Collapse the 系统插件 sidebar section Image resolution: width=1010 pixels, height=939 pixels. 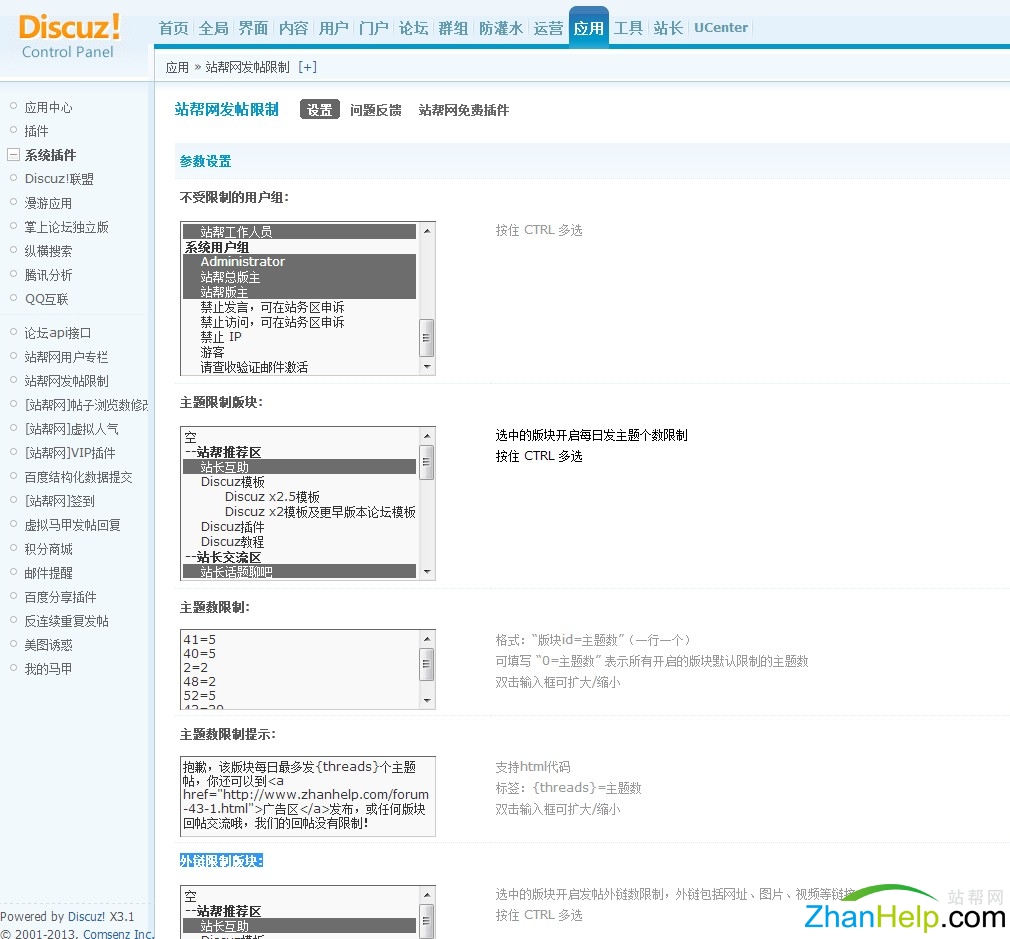(12, 155)
